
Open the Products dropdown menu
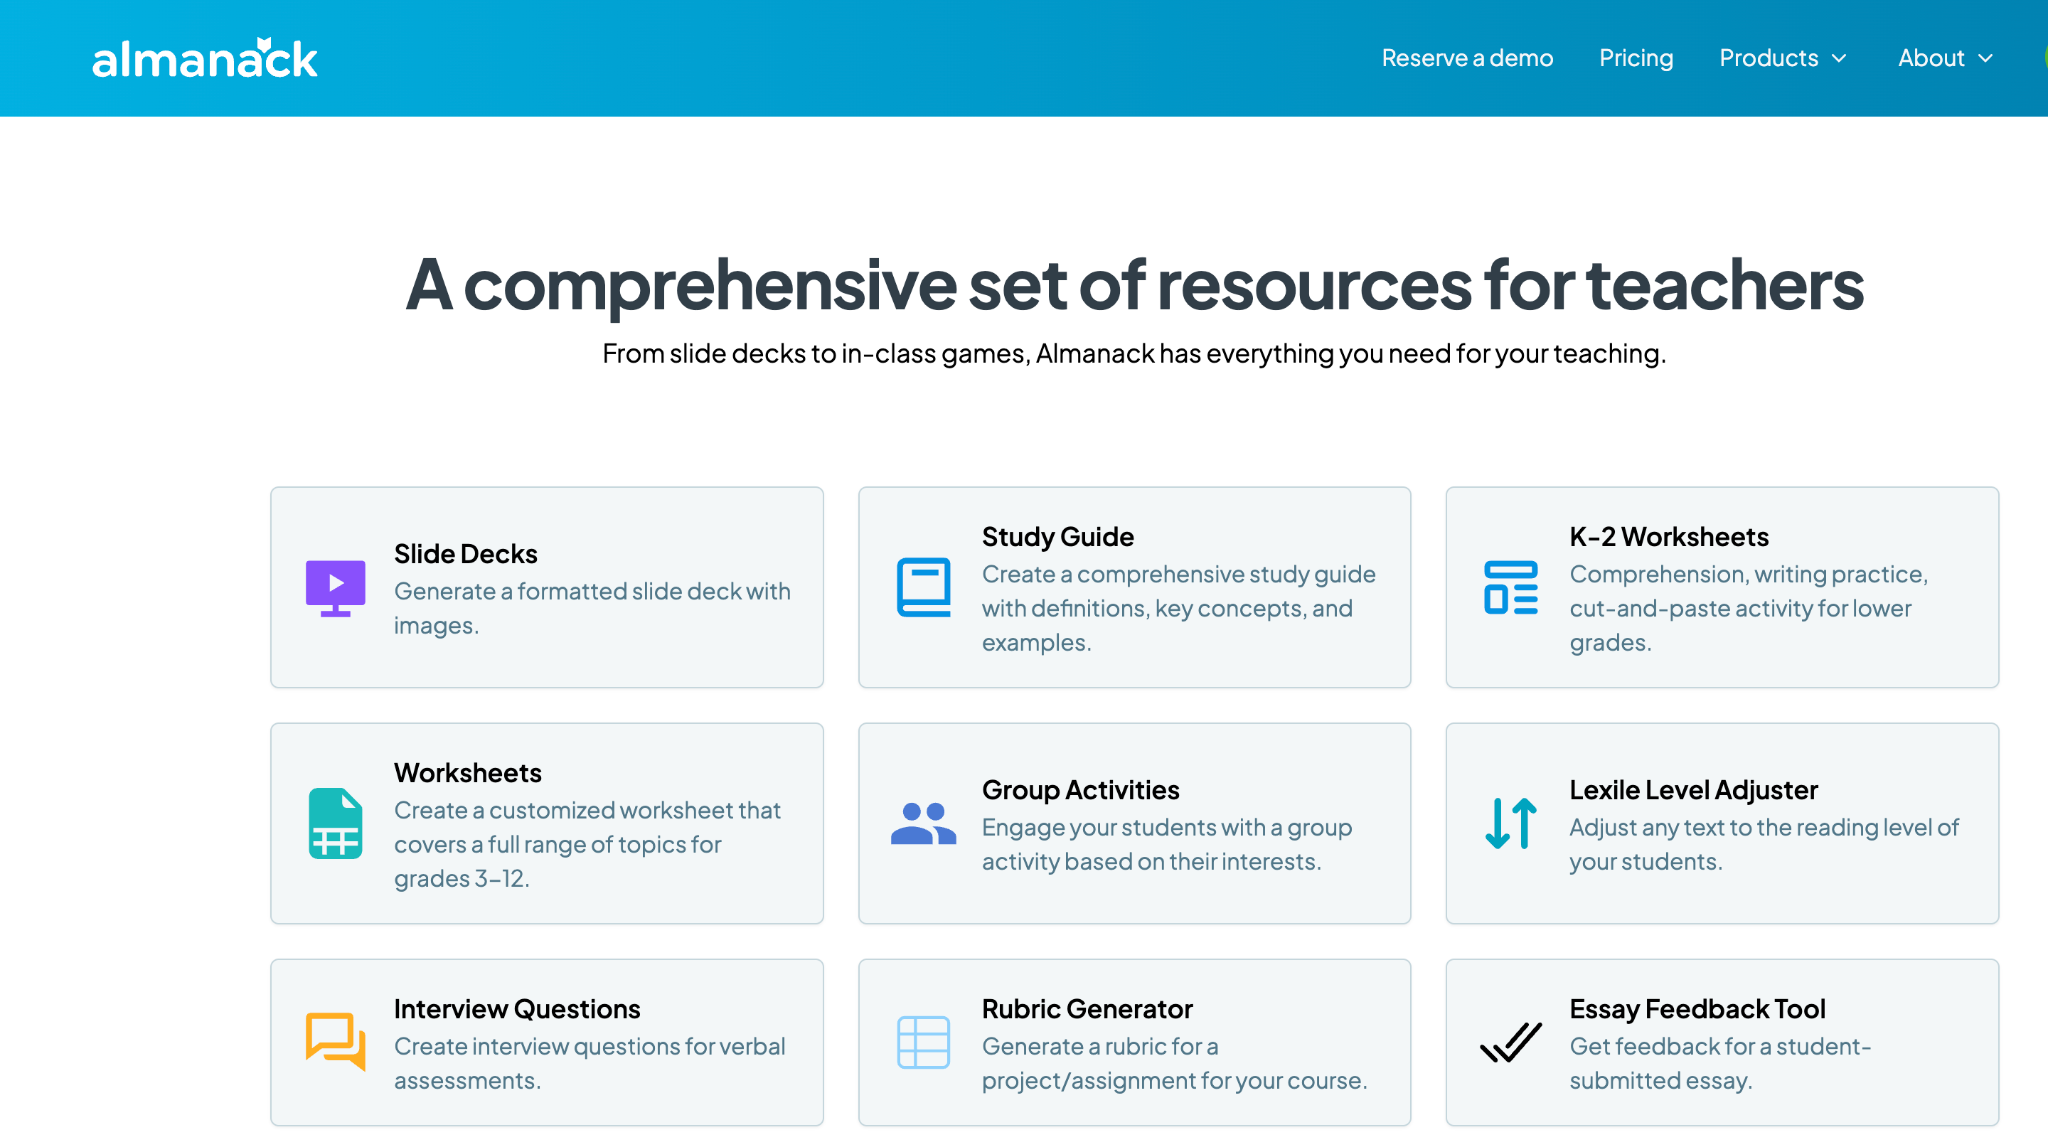point(1768,58)
